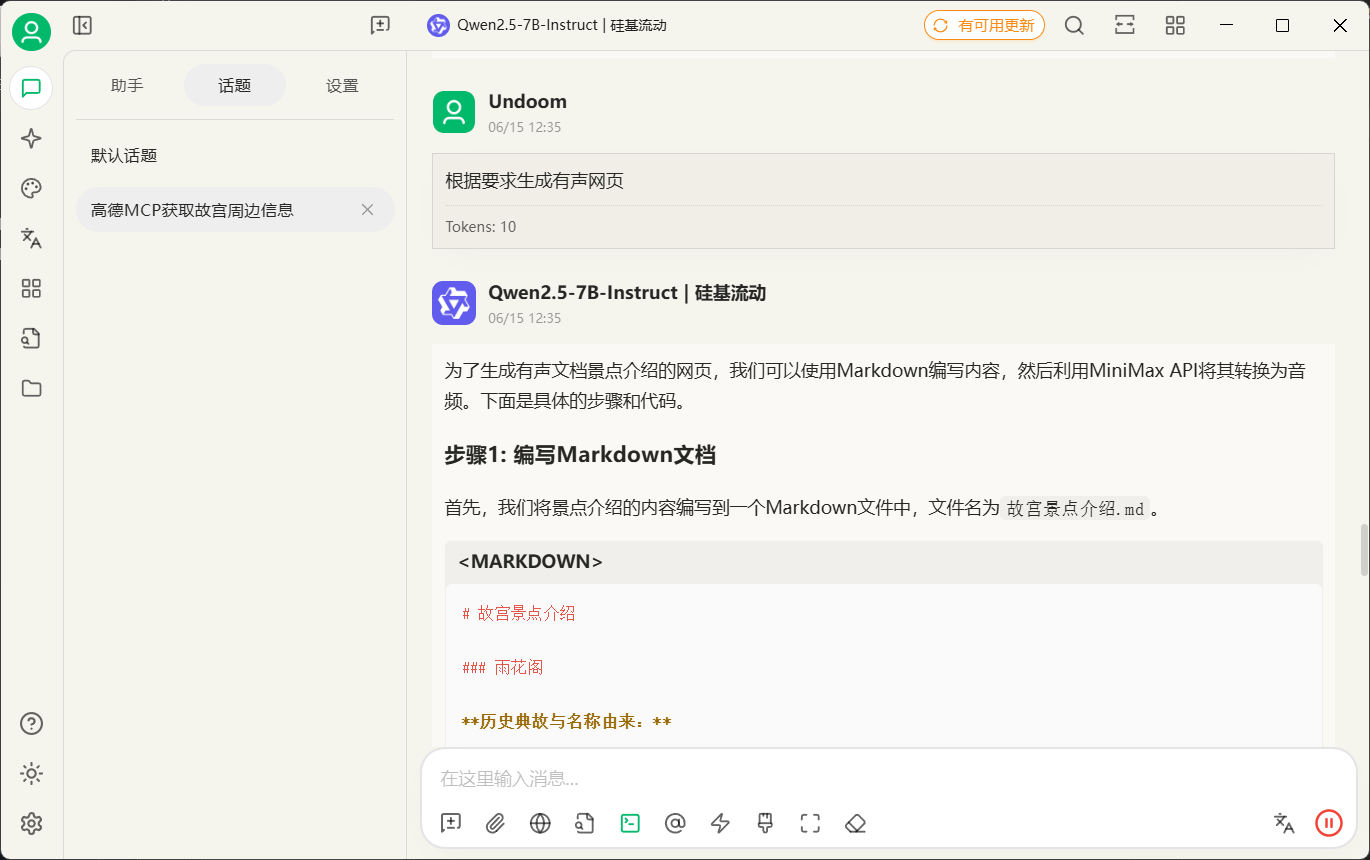Open the header grid apps icon
1370x860 pixels.
[x=1175, y=26]
